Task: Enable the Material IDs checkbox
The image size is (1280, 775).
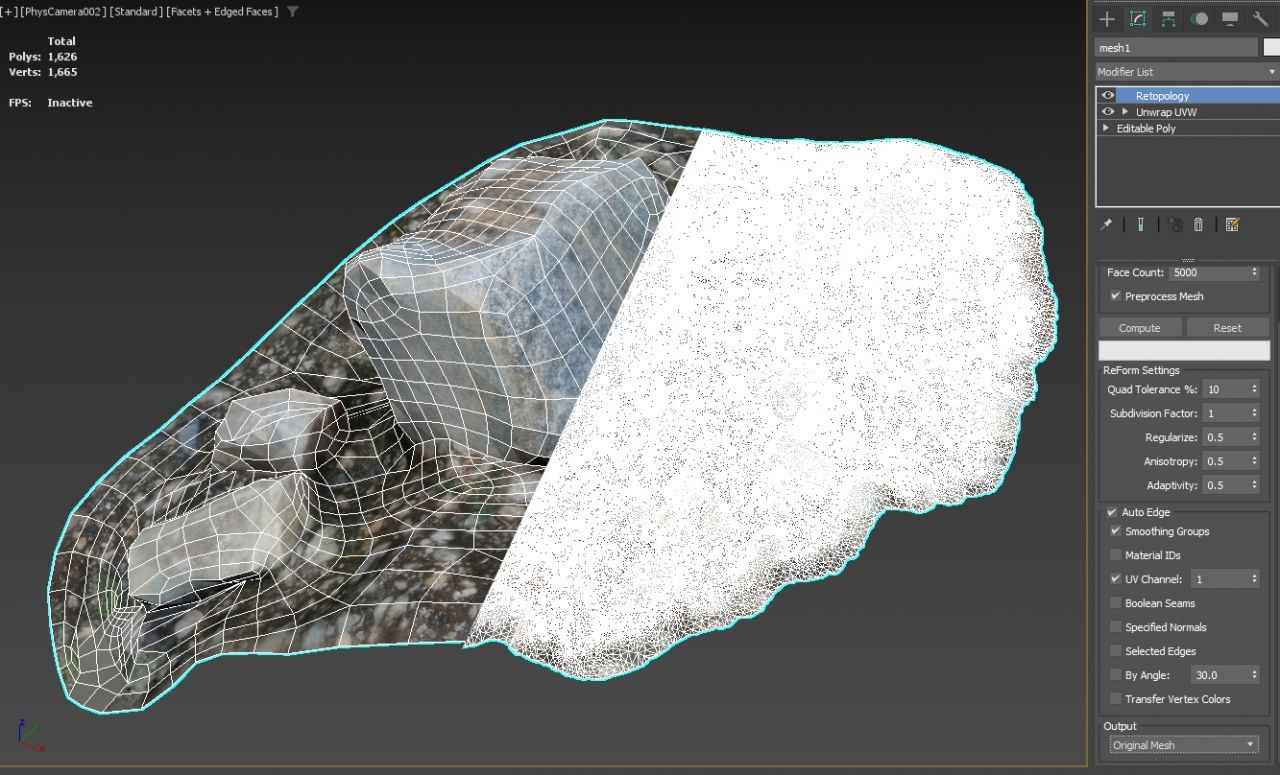Action: (1116, 555)
